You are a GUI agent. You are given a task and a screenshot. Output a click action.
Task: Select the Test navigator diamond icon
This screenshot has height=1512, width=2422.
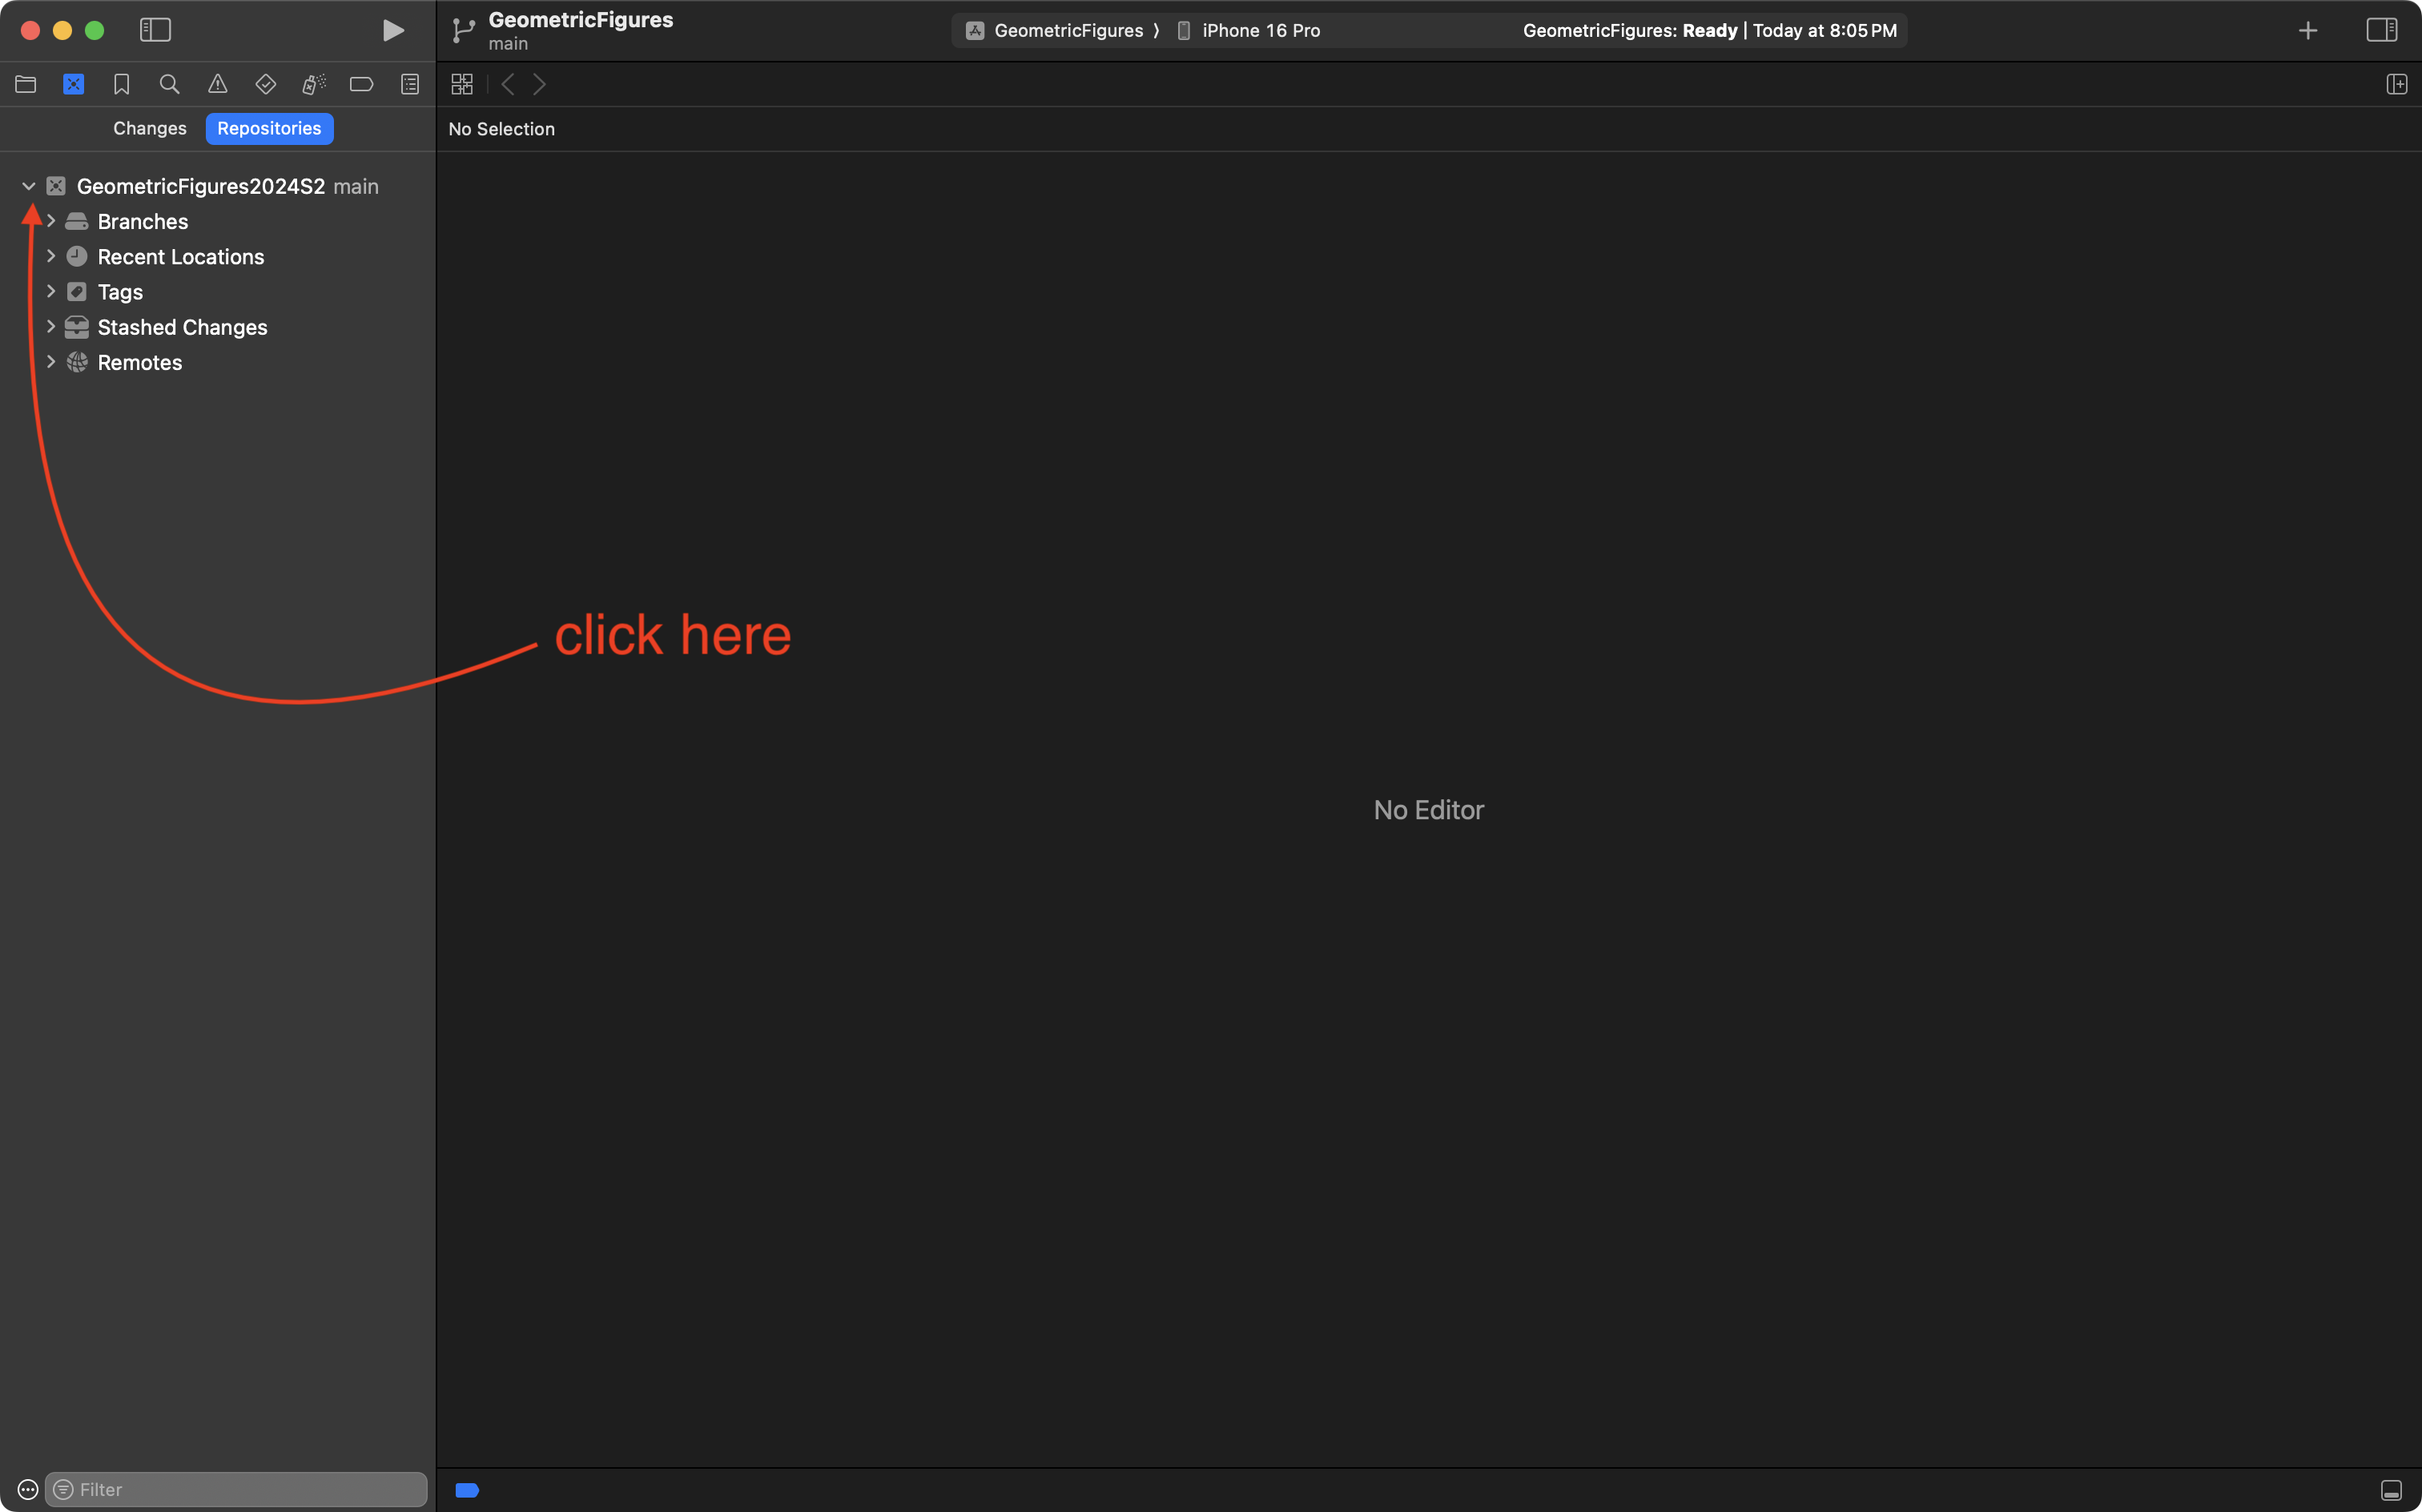pos(265,84)
